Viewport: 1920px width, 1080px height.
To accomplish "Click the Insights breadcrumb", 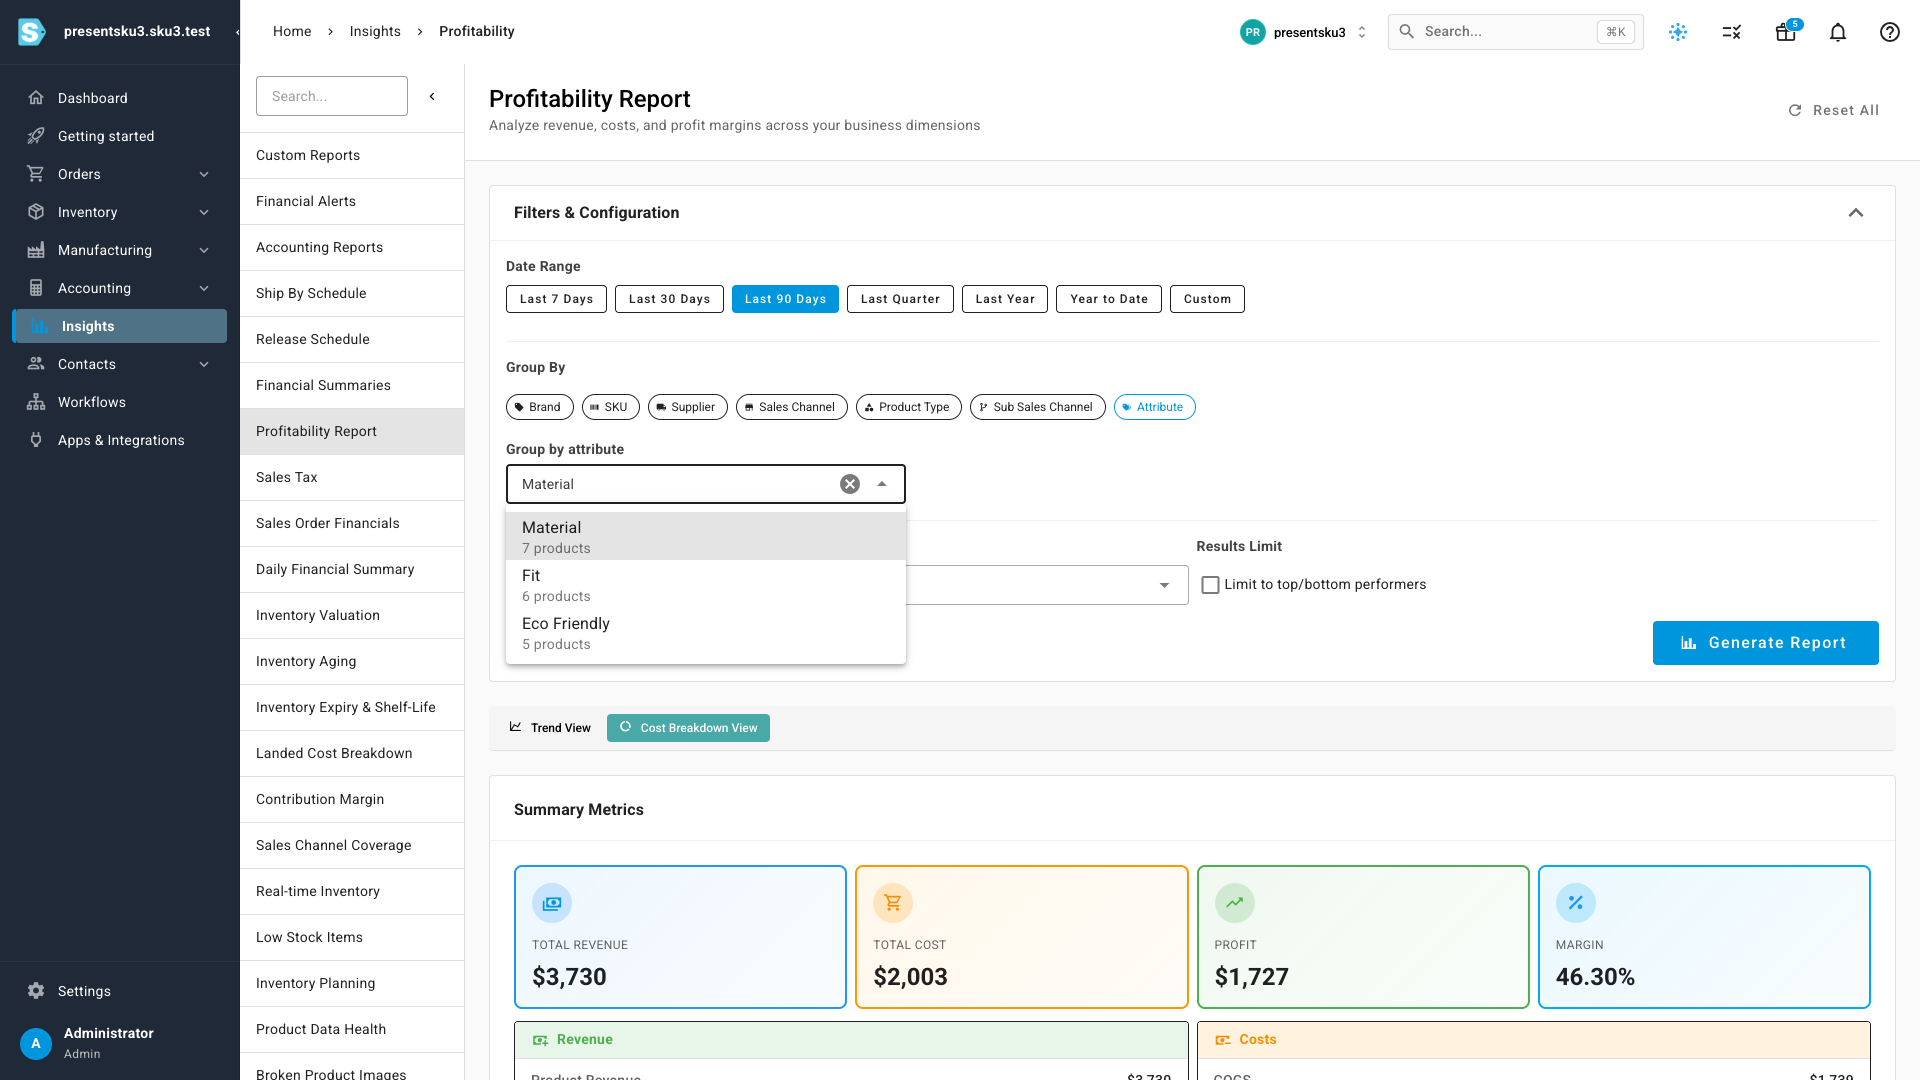I will (375, 31).
